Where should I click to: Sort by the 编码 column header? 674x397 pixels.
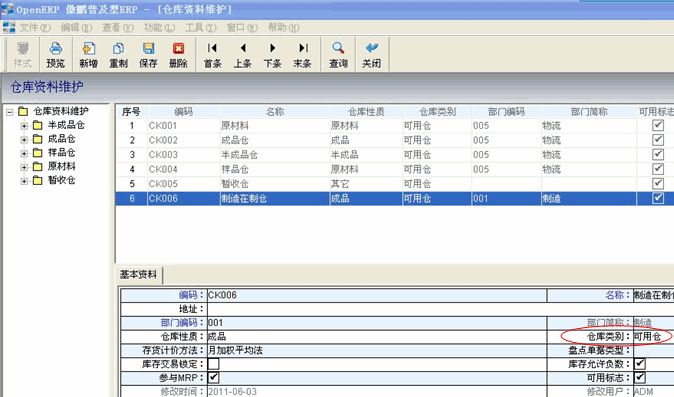(184, 112)
